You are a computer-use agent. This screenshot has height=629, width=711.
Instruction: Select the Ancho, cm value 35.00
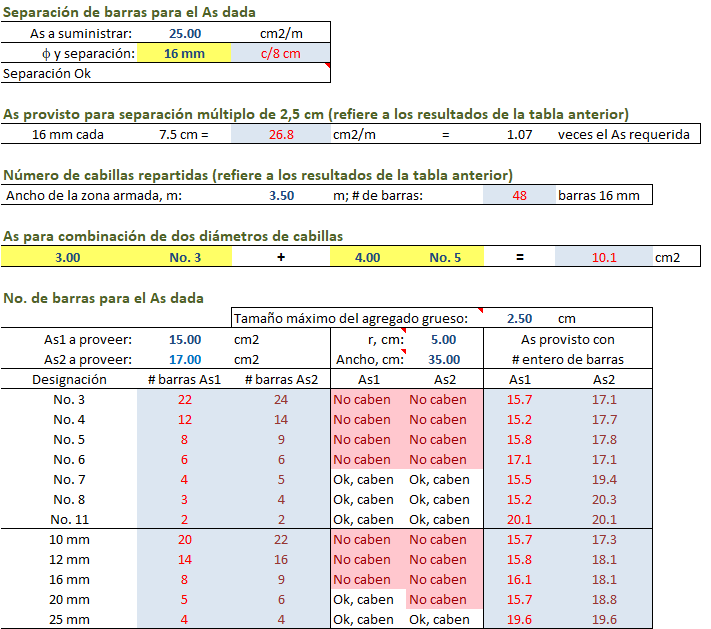pos(444,360)
